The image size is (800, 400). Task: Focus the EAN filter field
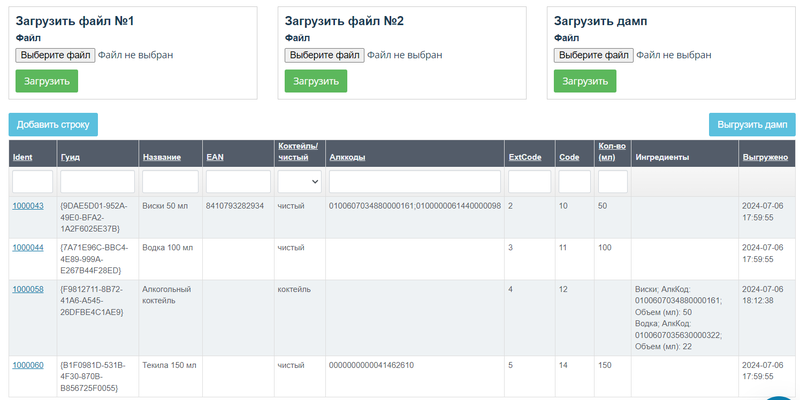238,182
